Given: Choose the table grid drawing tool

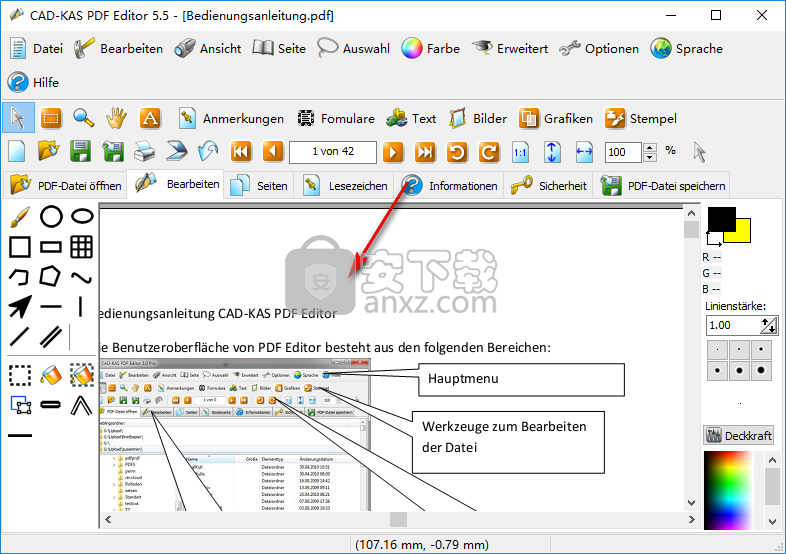Looking at the screenshot, I should (82, 246).
